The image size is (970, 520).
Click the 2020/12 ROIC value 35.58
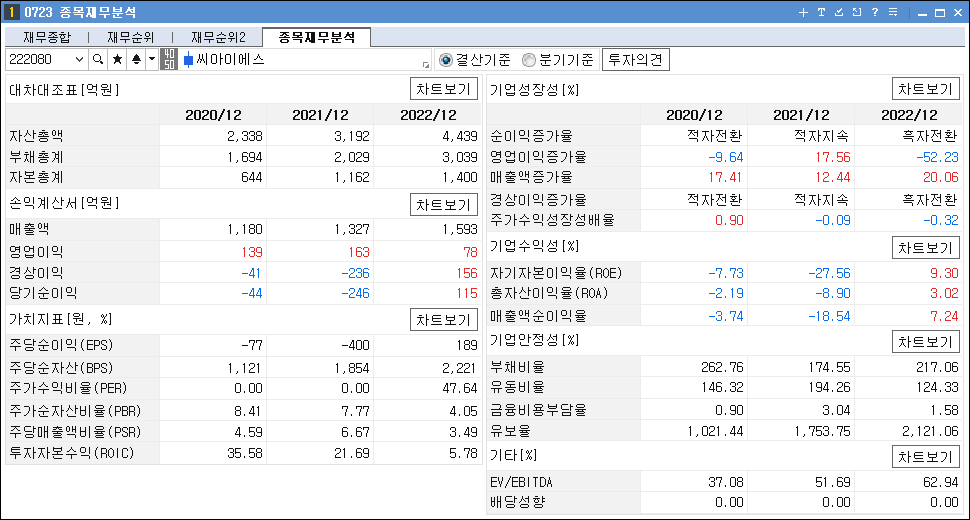(x=244, y=453)
